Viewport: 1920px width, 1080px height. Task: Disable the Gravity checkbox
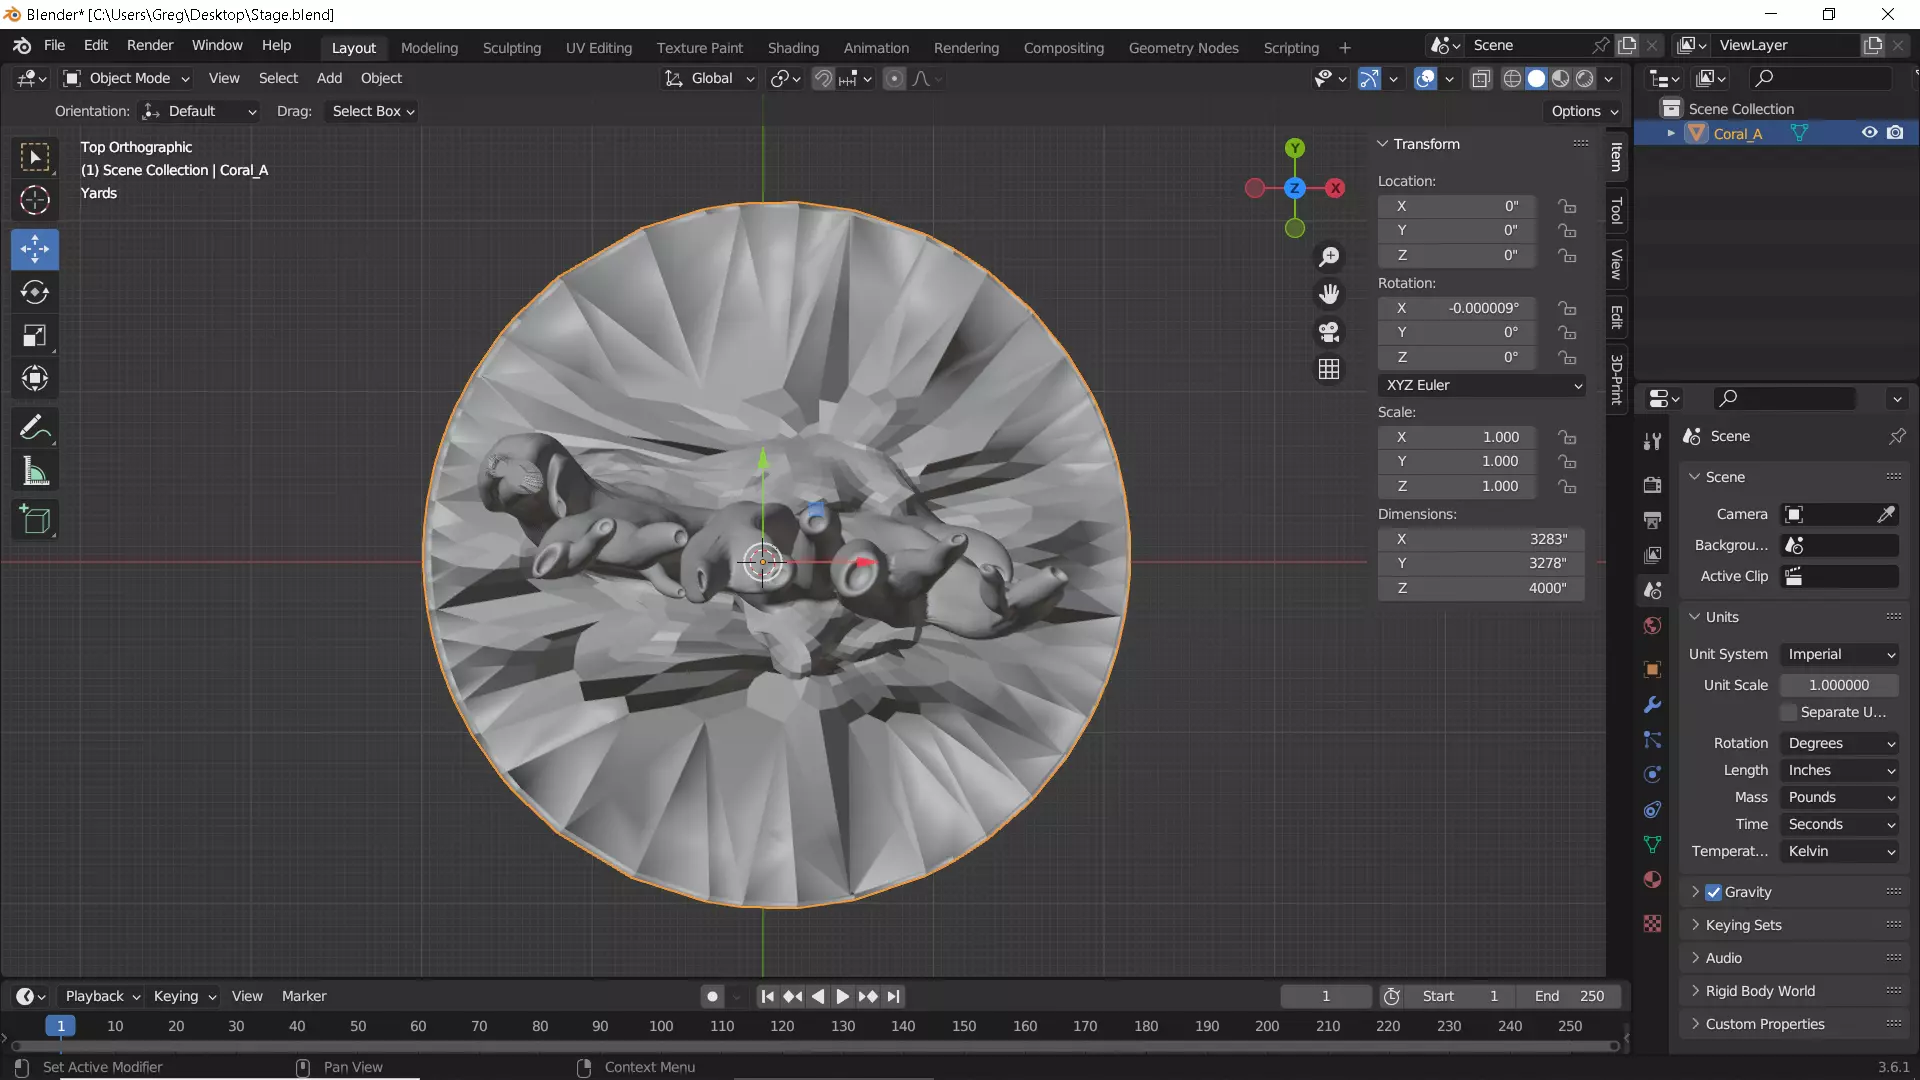pyautogui.click(x=1714, y=892)
